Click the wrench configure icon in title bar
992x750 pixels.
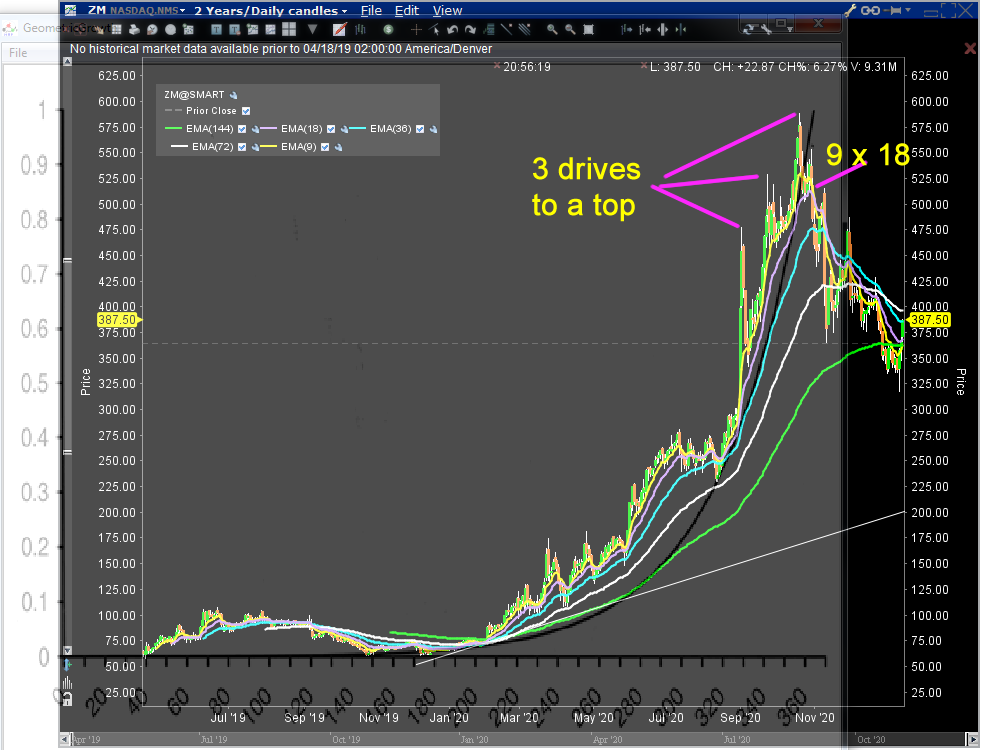pos(851,10)
